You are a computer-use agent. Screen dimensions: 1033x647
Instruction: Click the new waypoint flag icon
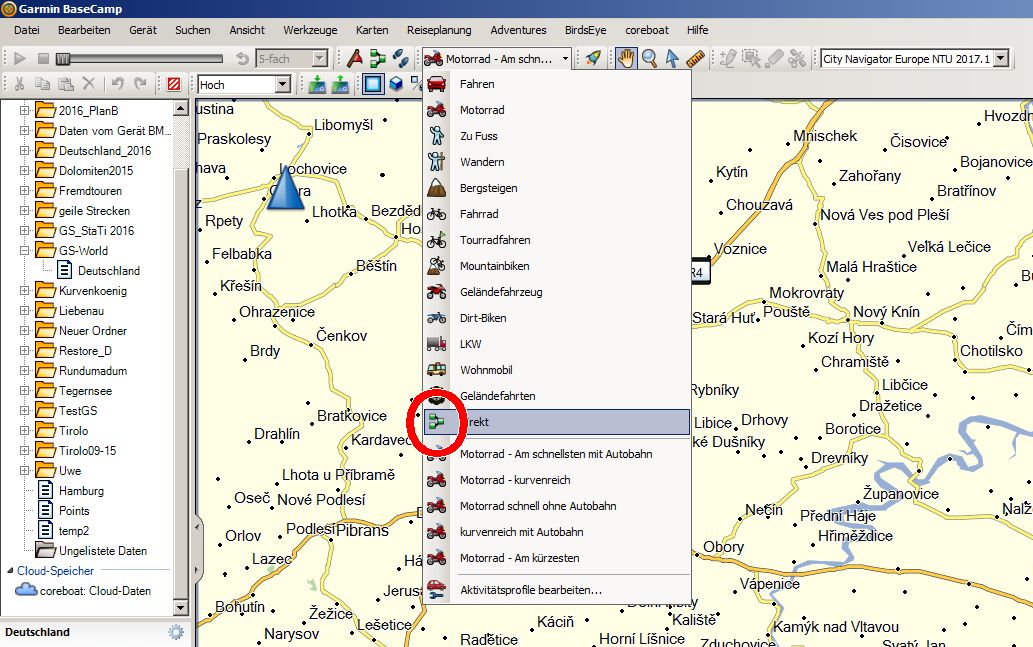355,59
